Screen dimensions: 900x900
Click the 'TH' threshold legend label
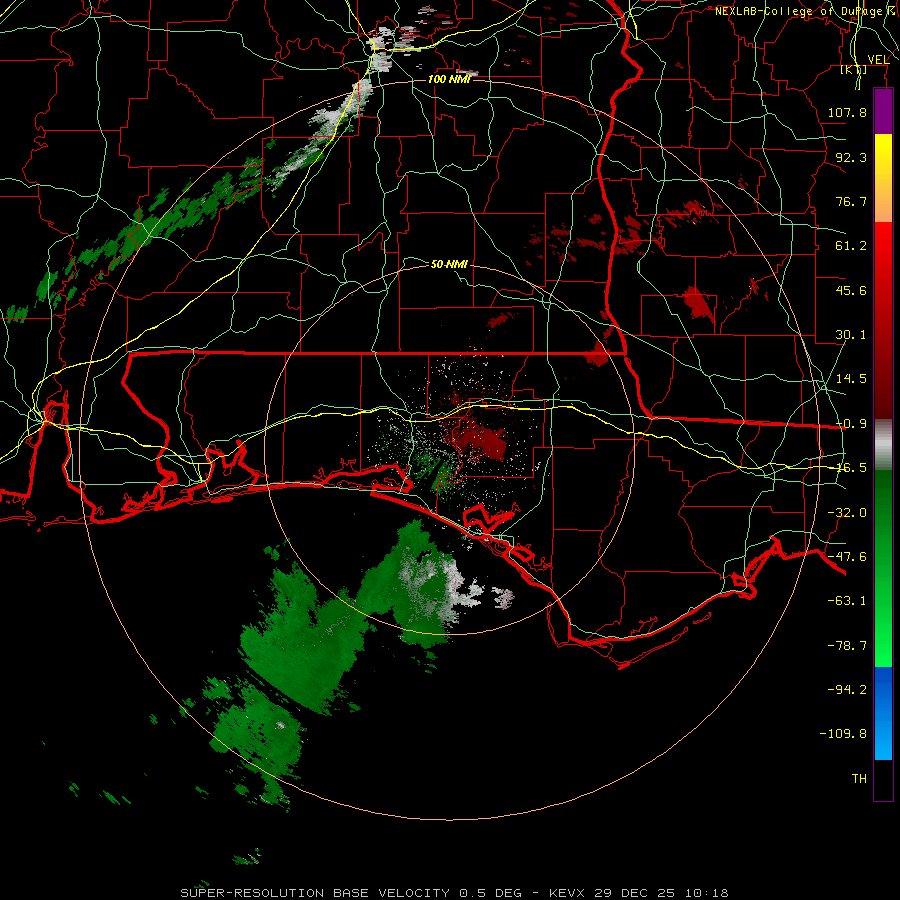(x=859, y=778)
